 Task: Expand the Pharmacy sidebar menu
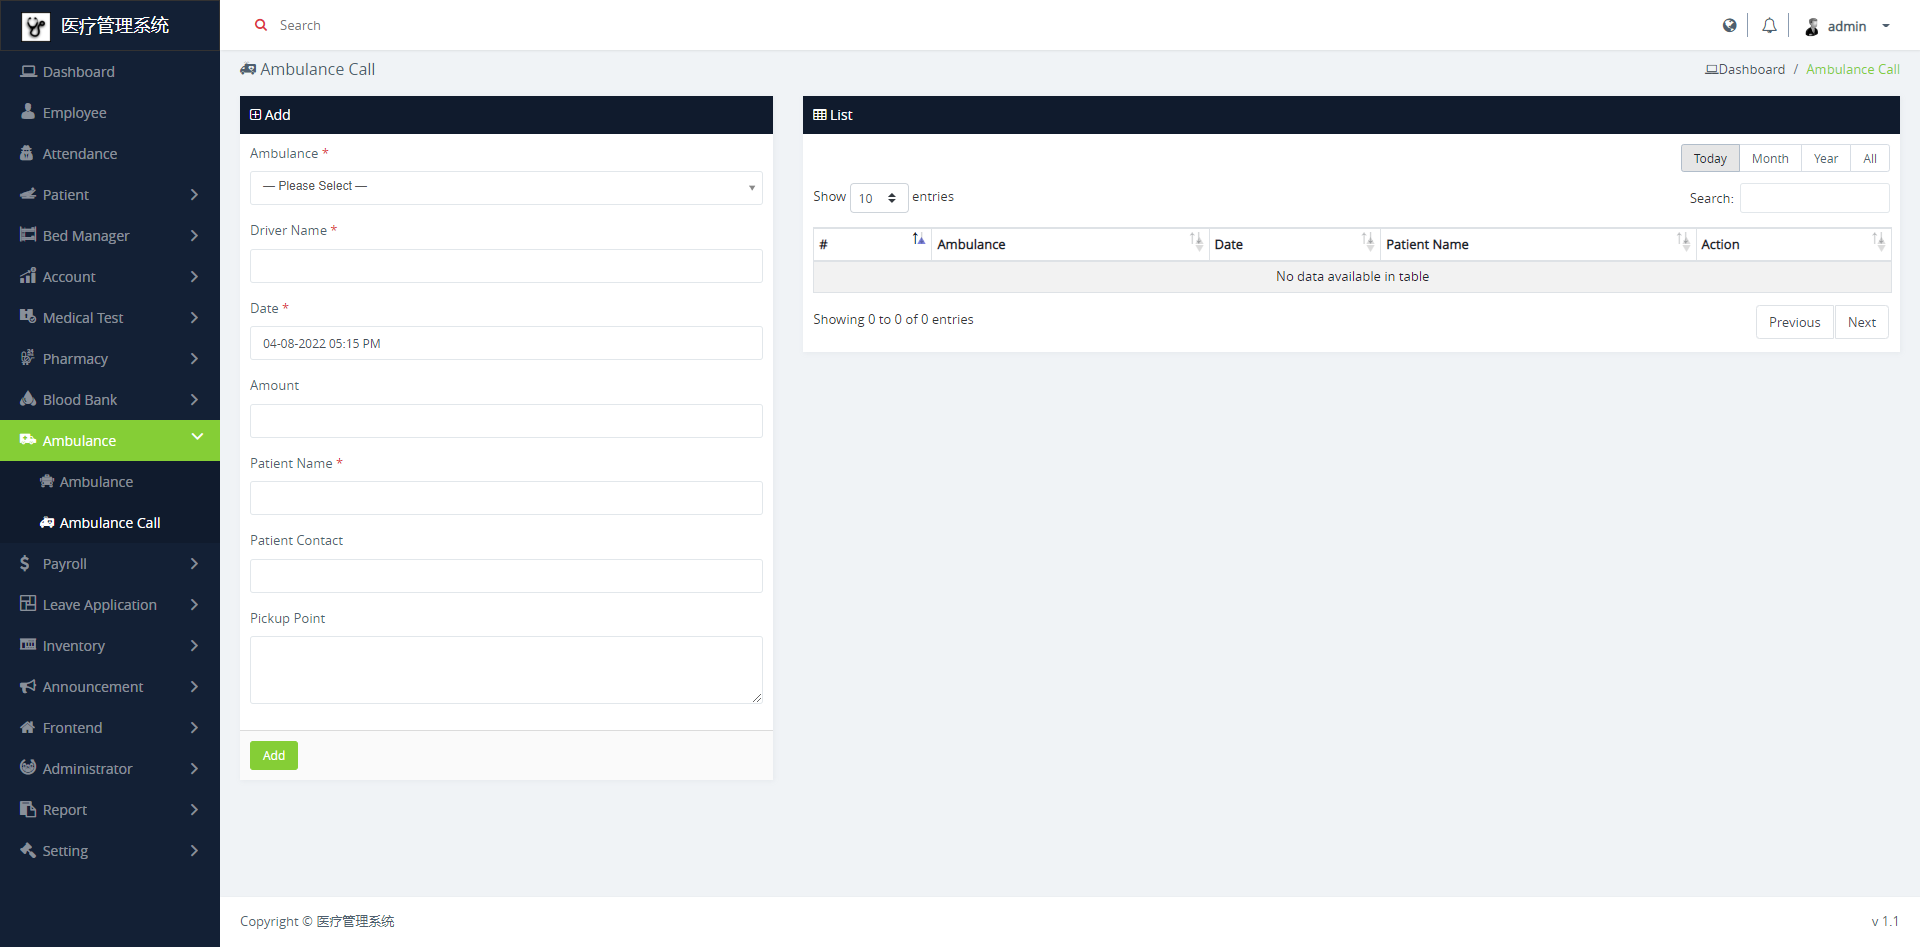(110, 359)
